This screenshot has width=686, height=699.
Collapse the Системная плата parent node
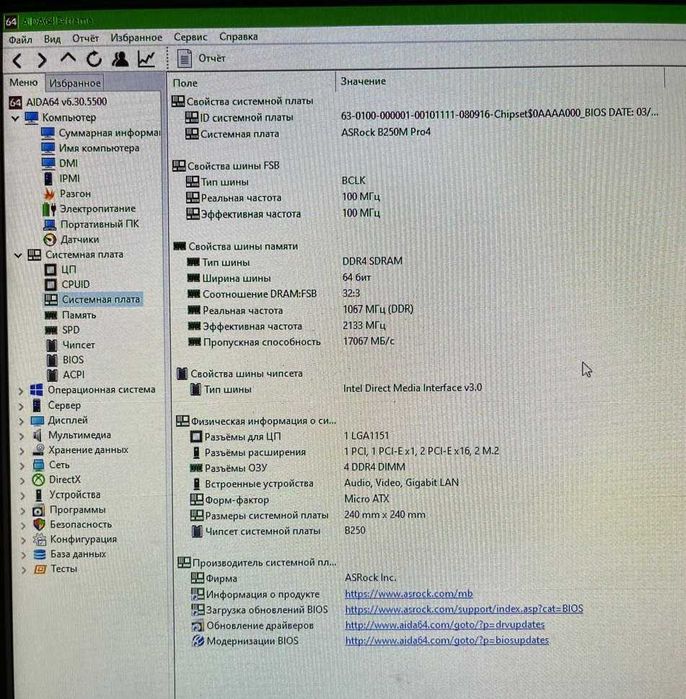tap(18, 255)
